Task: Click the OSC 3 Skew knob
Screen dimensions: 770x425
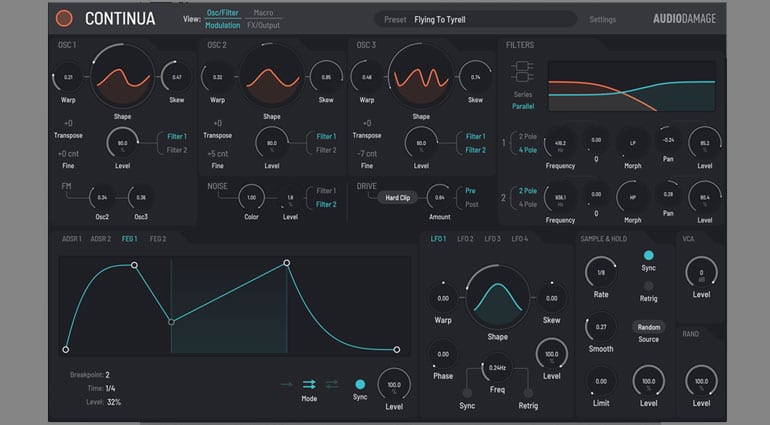Action: 475,77
